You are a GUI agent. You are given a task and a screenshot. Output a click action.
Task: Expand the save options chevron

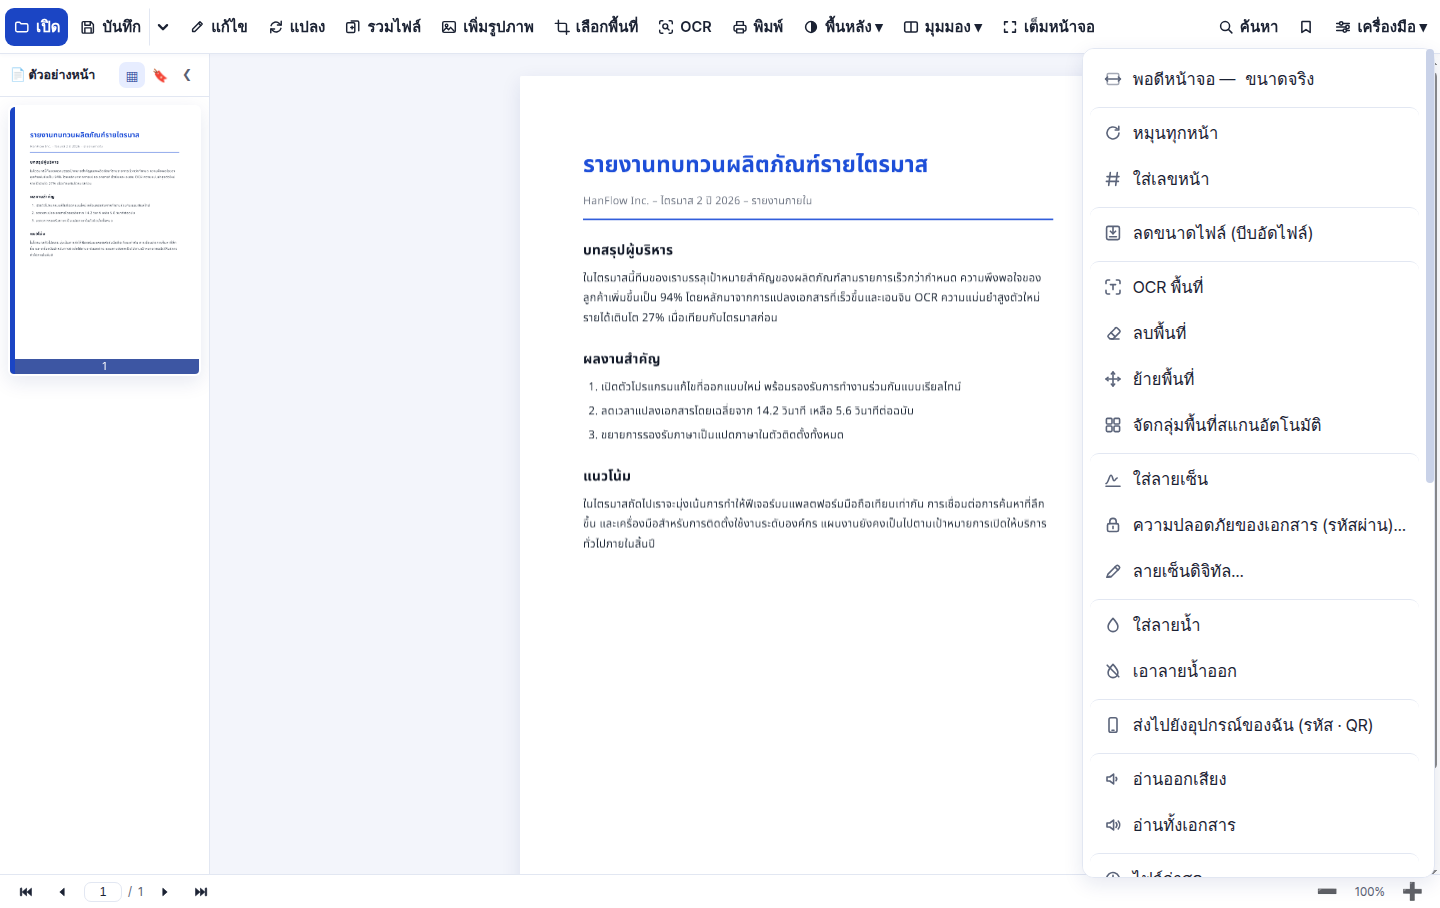(163, 27)
